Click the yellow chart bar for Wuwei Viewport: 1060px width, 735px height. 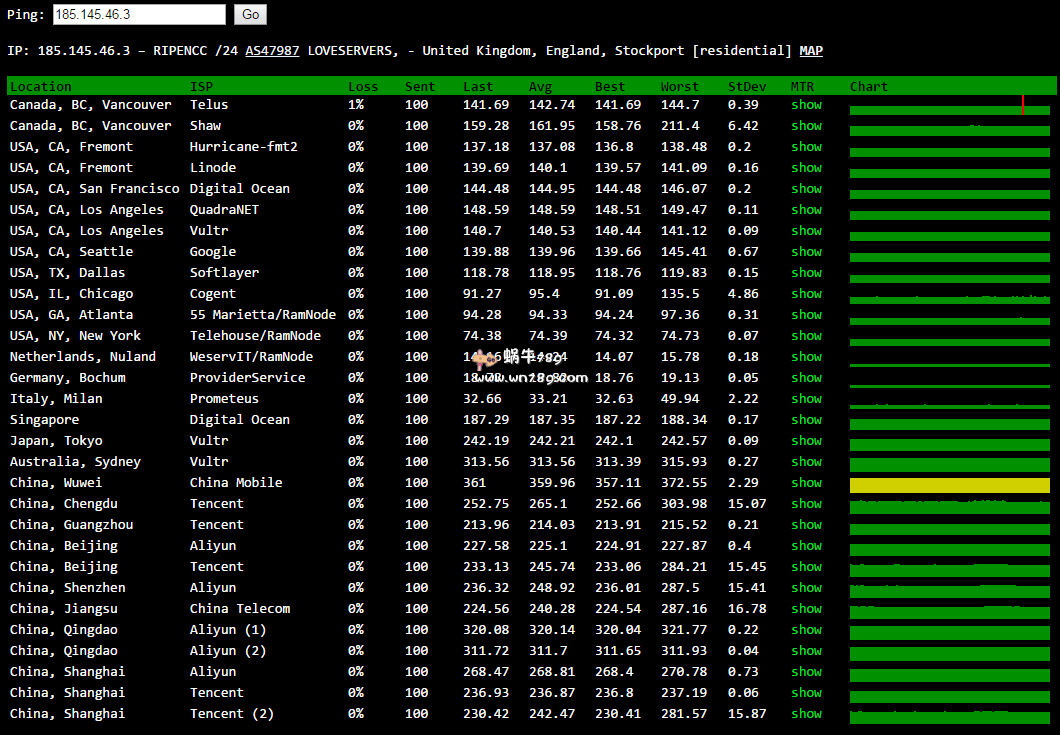(x=949, y=485)
